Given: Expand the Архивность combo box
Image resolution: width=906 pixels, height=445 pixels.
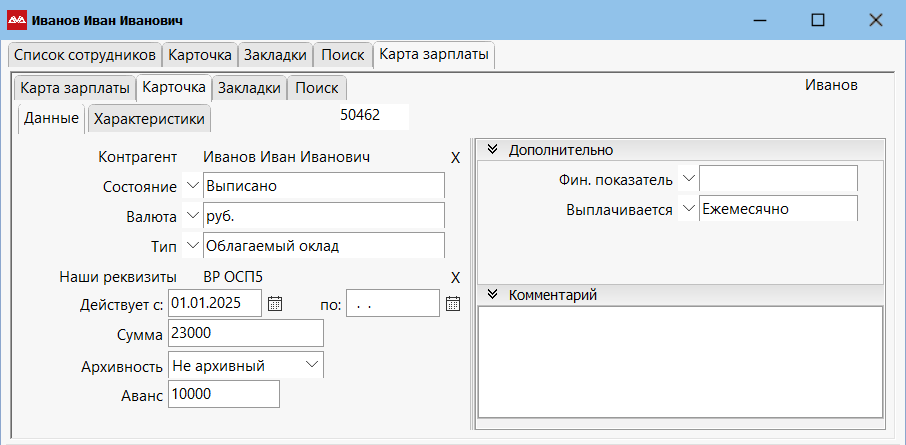Looking at the screenshot, I should pyautogui.click(x=312, y=365).
